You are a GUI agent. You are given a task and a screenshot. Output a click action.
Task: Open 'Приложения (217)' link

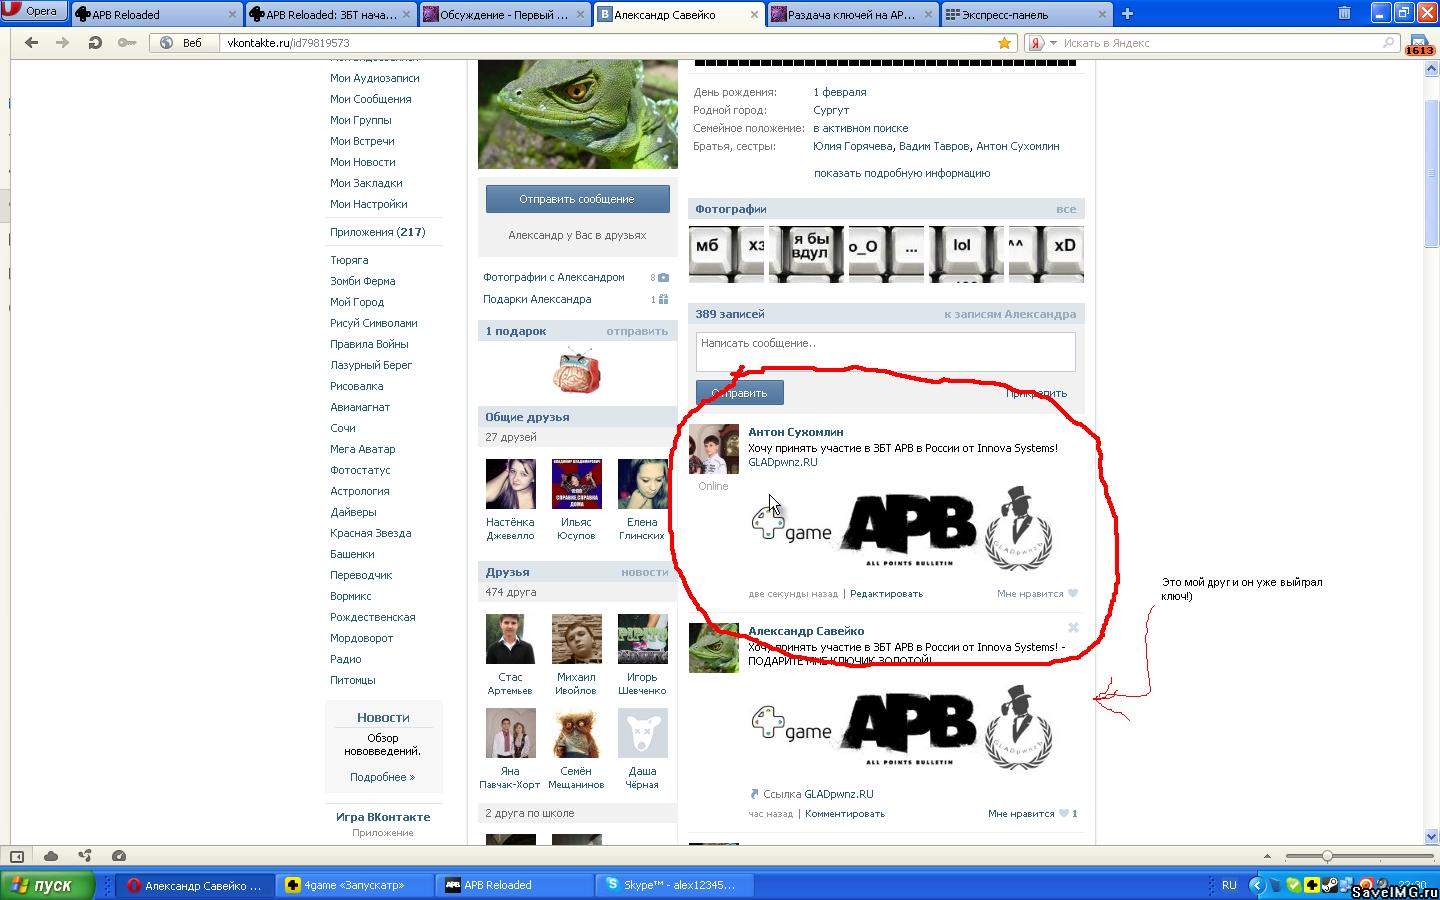[378, 232]
